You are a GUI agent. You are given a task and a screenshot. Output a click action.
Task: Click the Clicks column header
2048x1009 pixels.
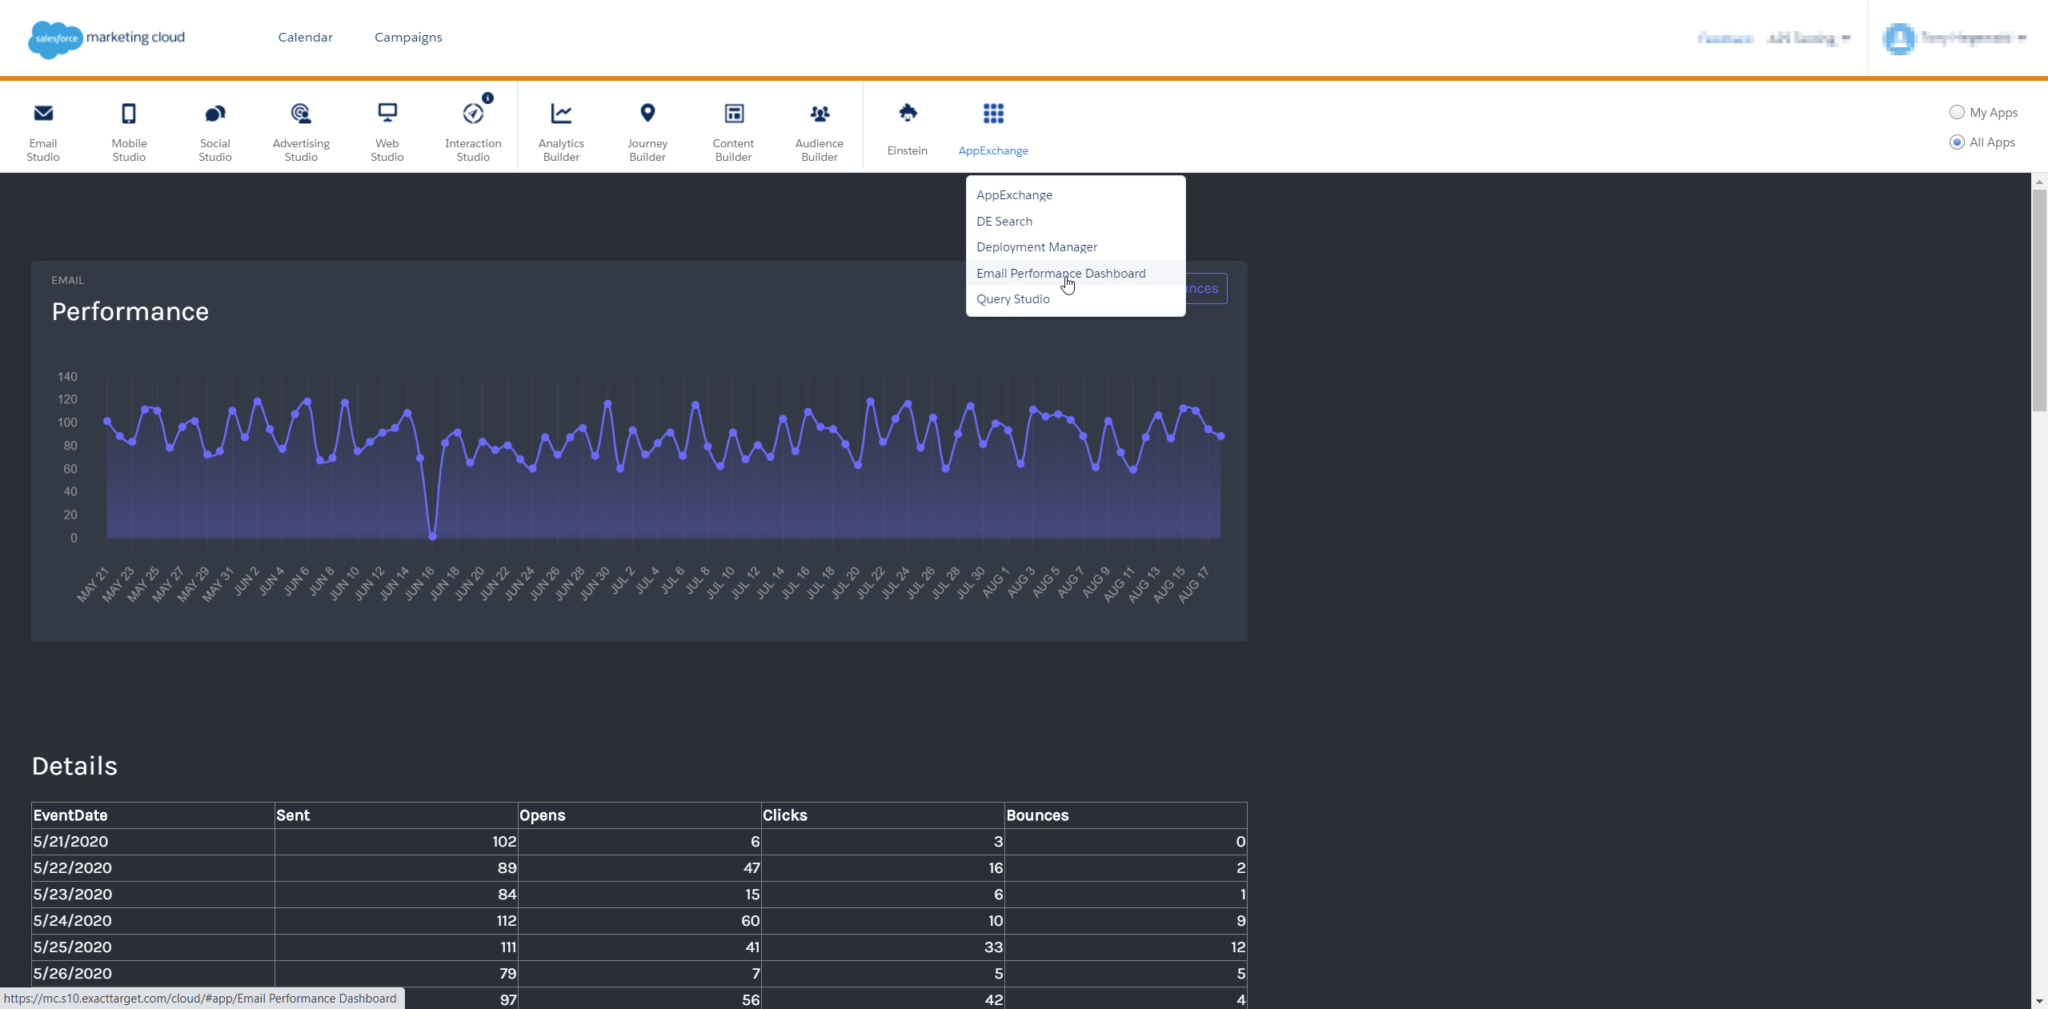[x=882, y=815]
